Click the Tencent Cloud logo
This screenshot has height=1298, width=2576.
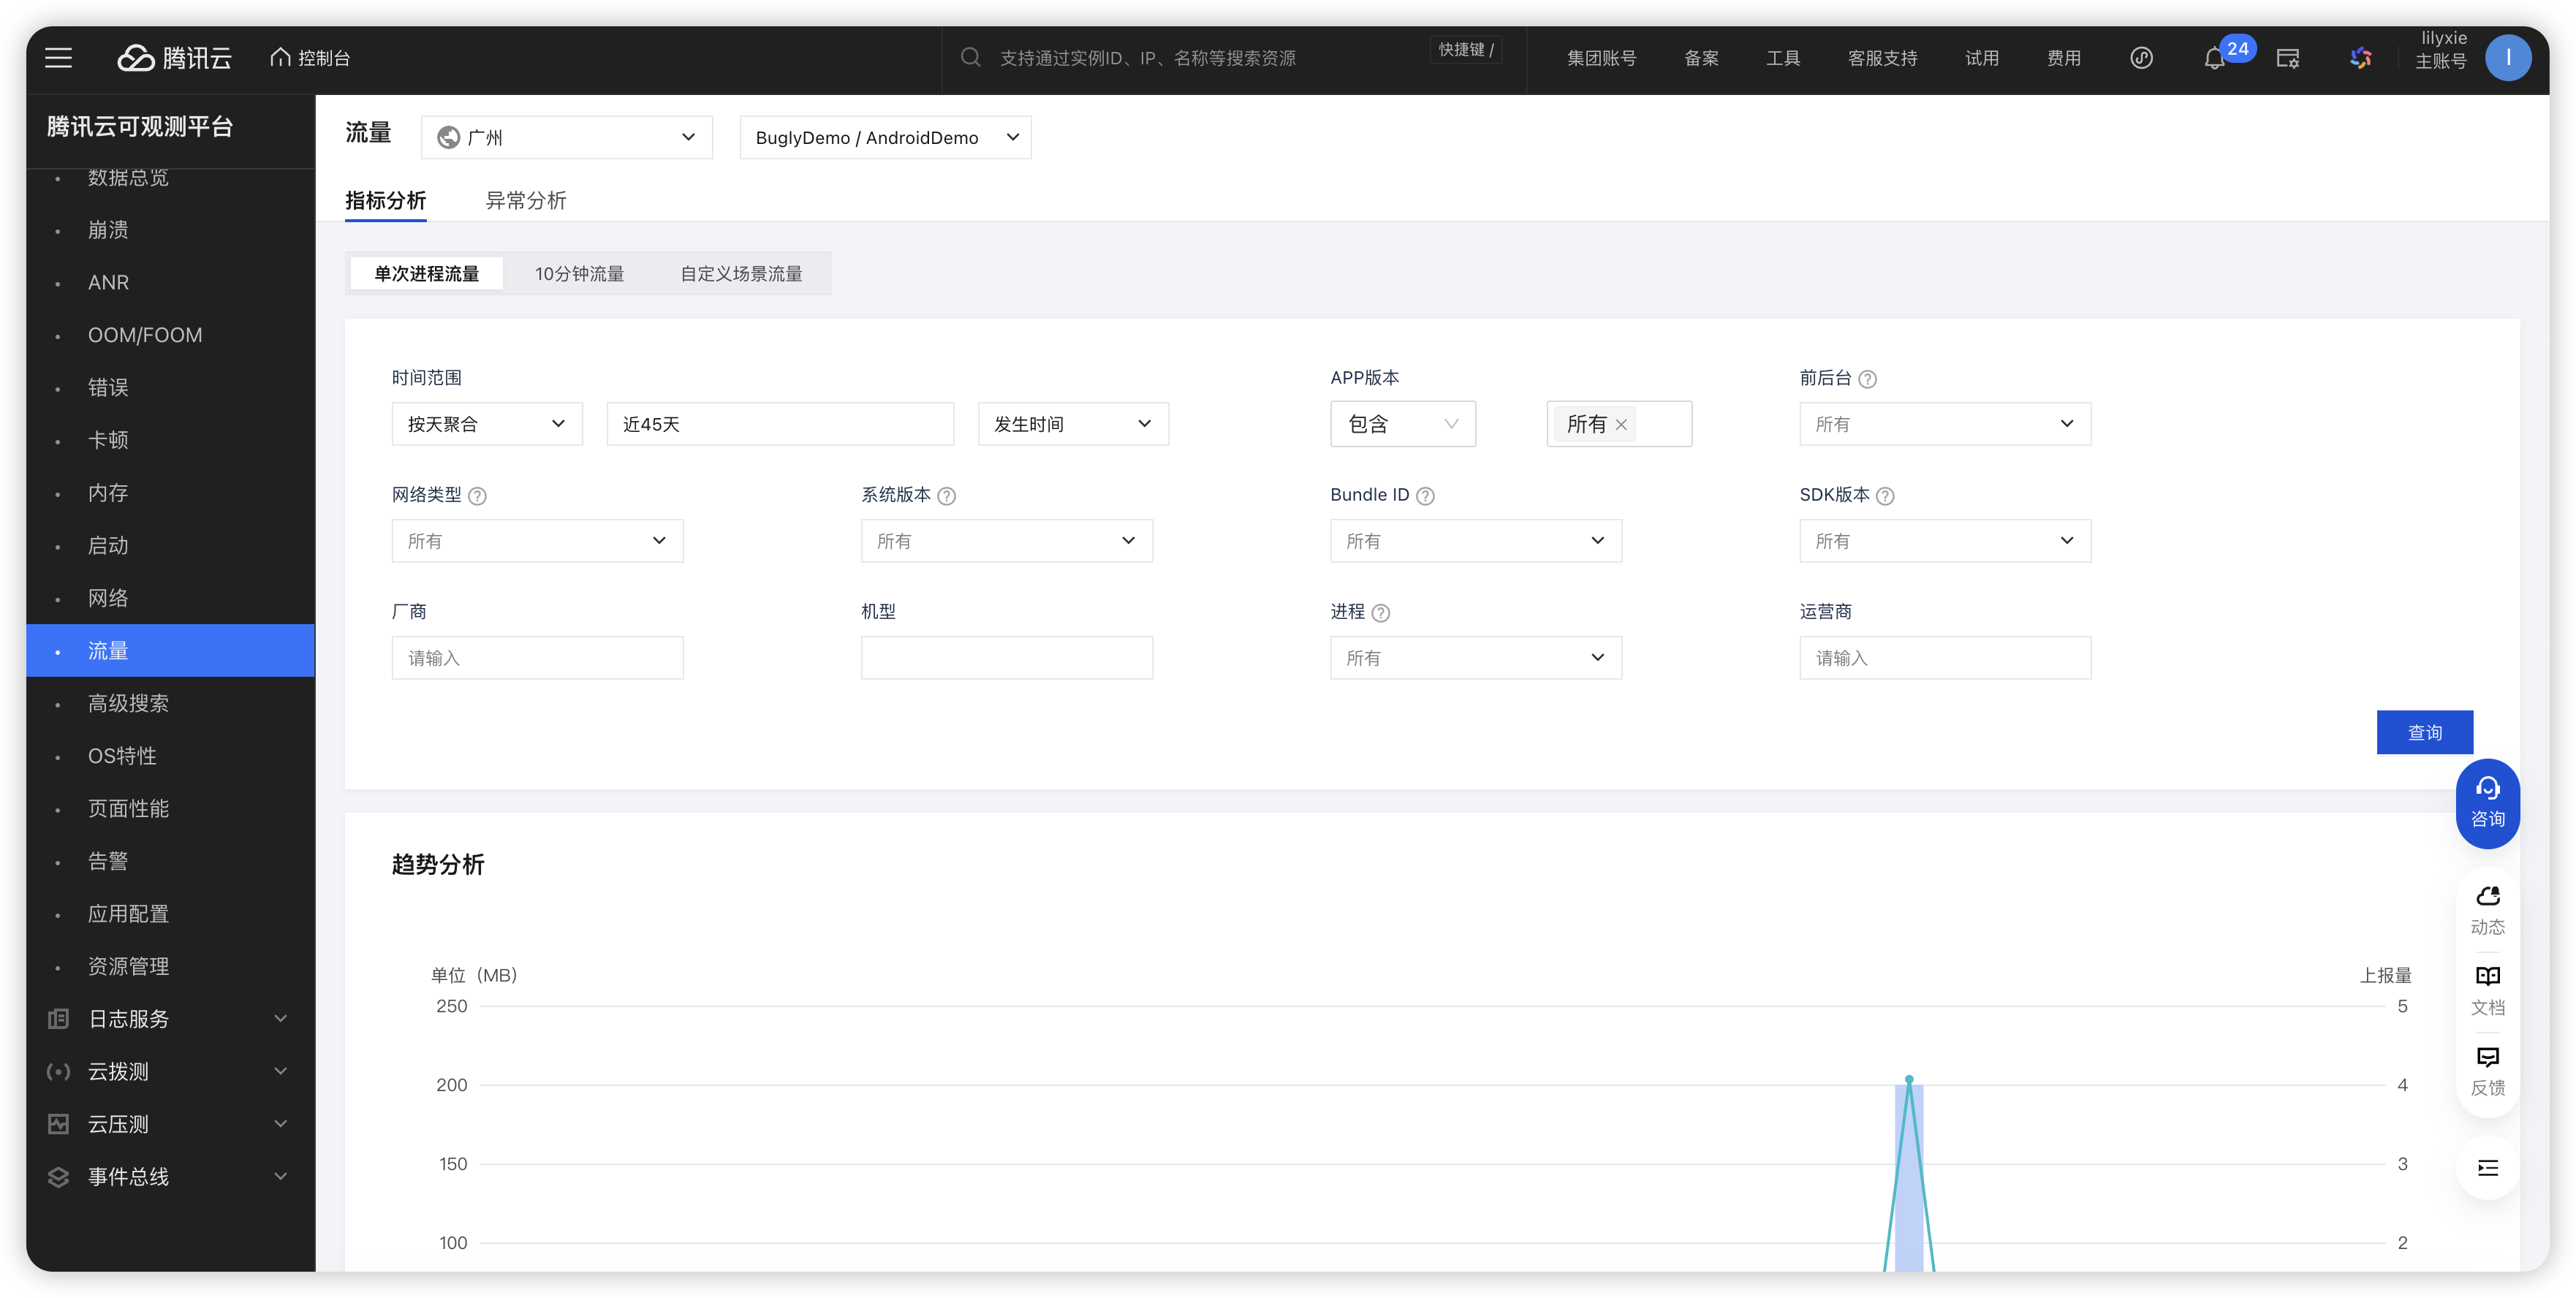pos(174,58)
